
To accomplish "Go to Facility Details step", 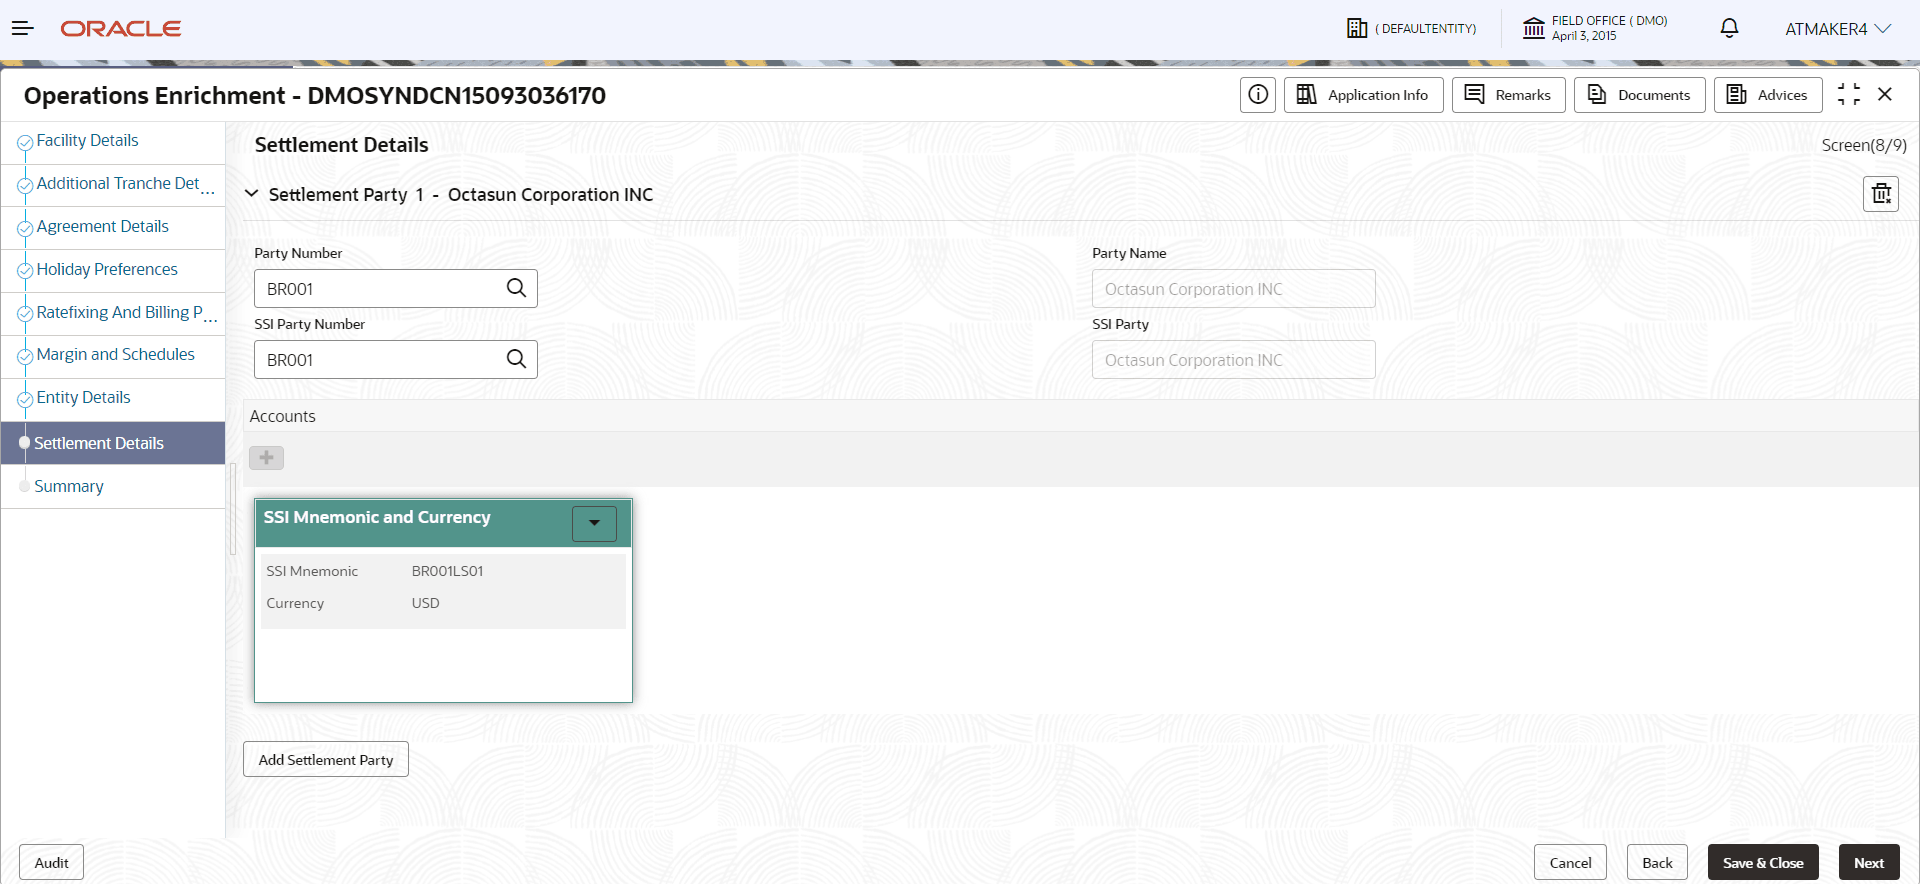I will tap(87, 141).
